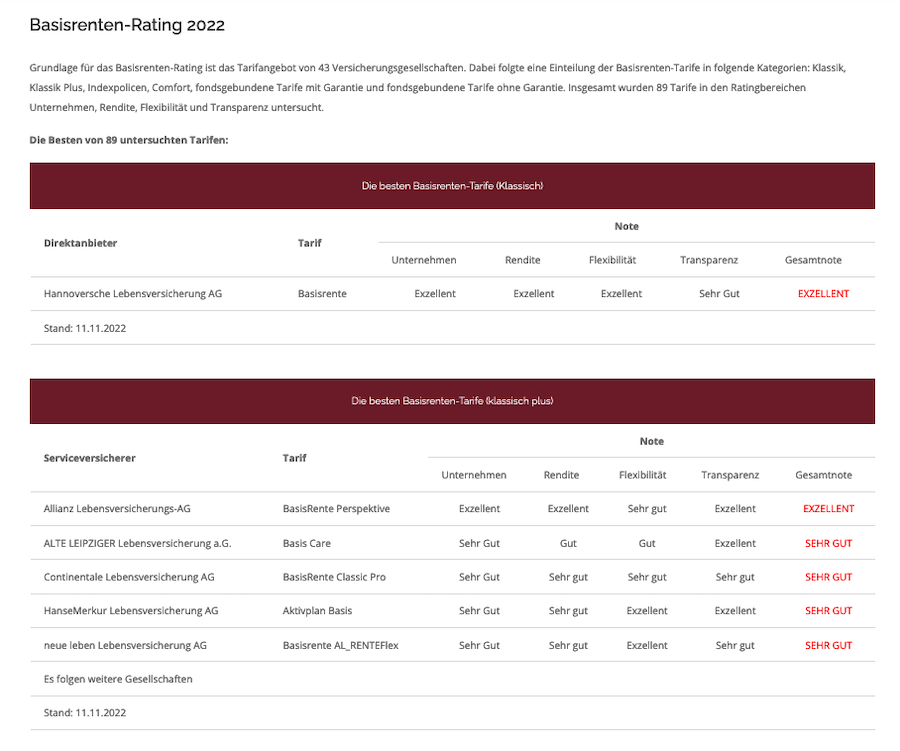
Task: Click Hannoversche's 'Sehr Gut' Transparenz grade
Action: pyautogui.click(x=719, y=294)
